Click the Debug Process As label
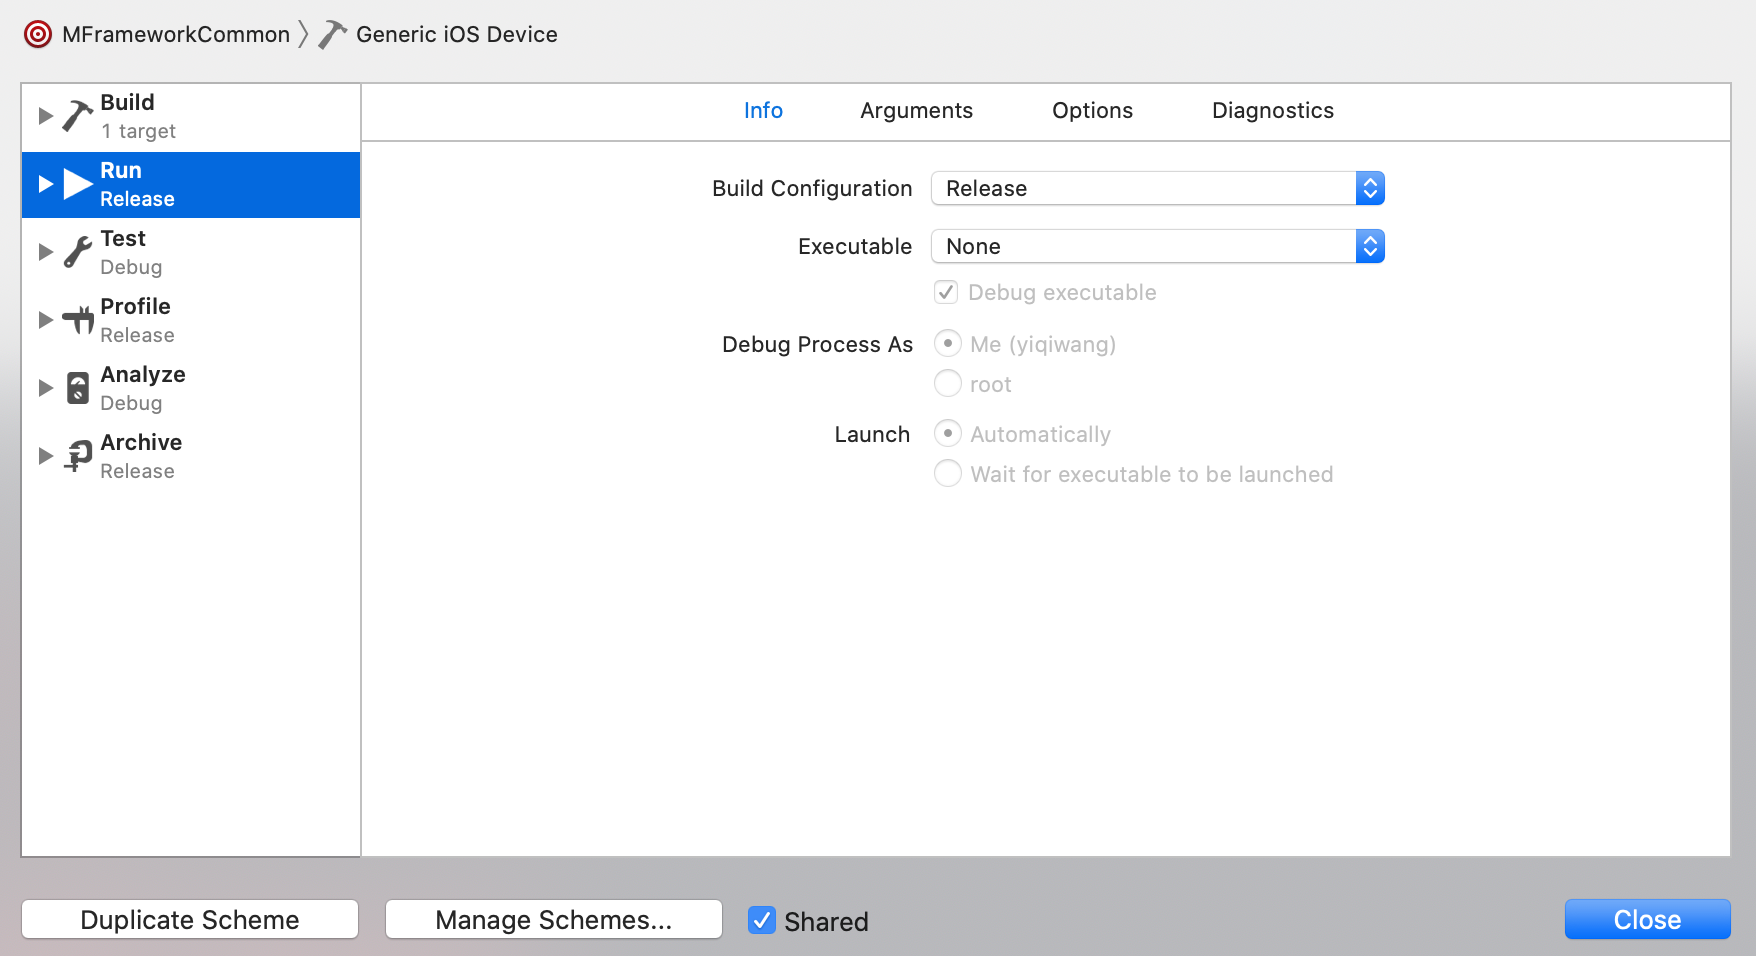The image size is (1756, 956). [817, 344]
